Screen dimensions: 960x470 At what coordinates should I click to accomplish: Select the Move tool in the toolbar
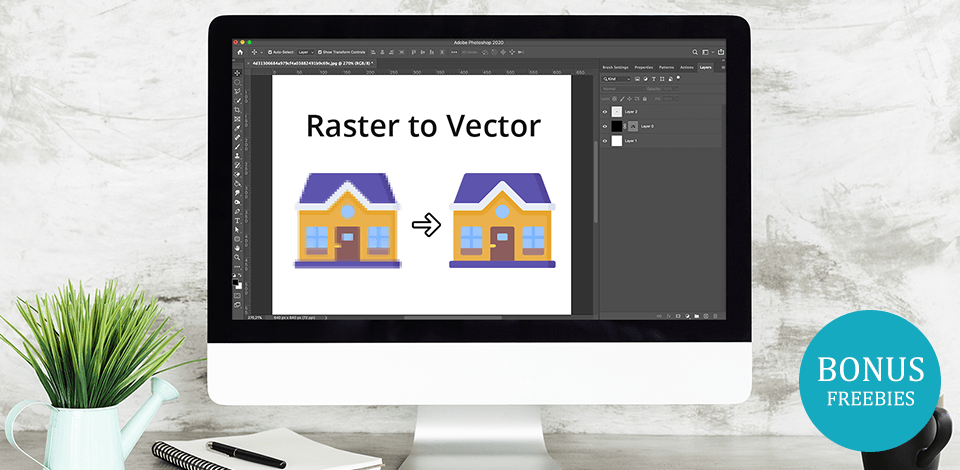238,73
